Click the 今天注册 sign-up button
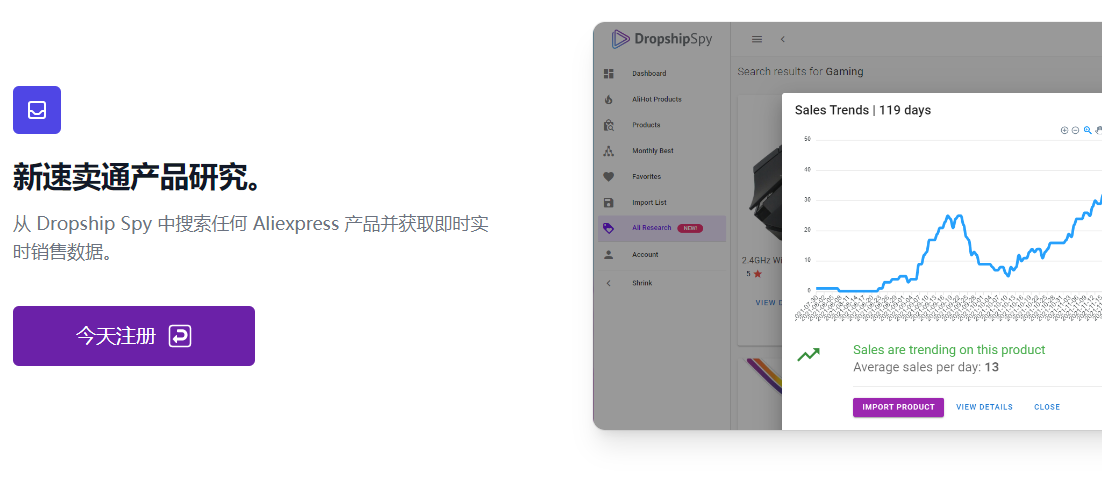 (134, 336)
